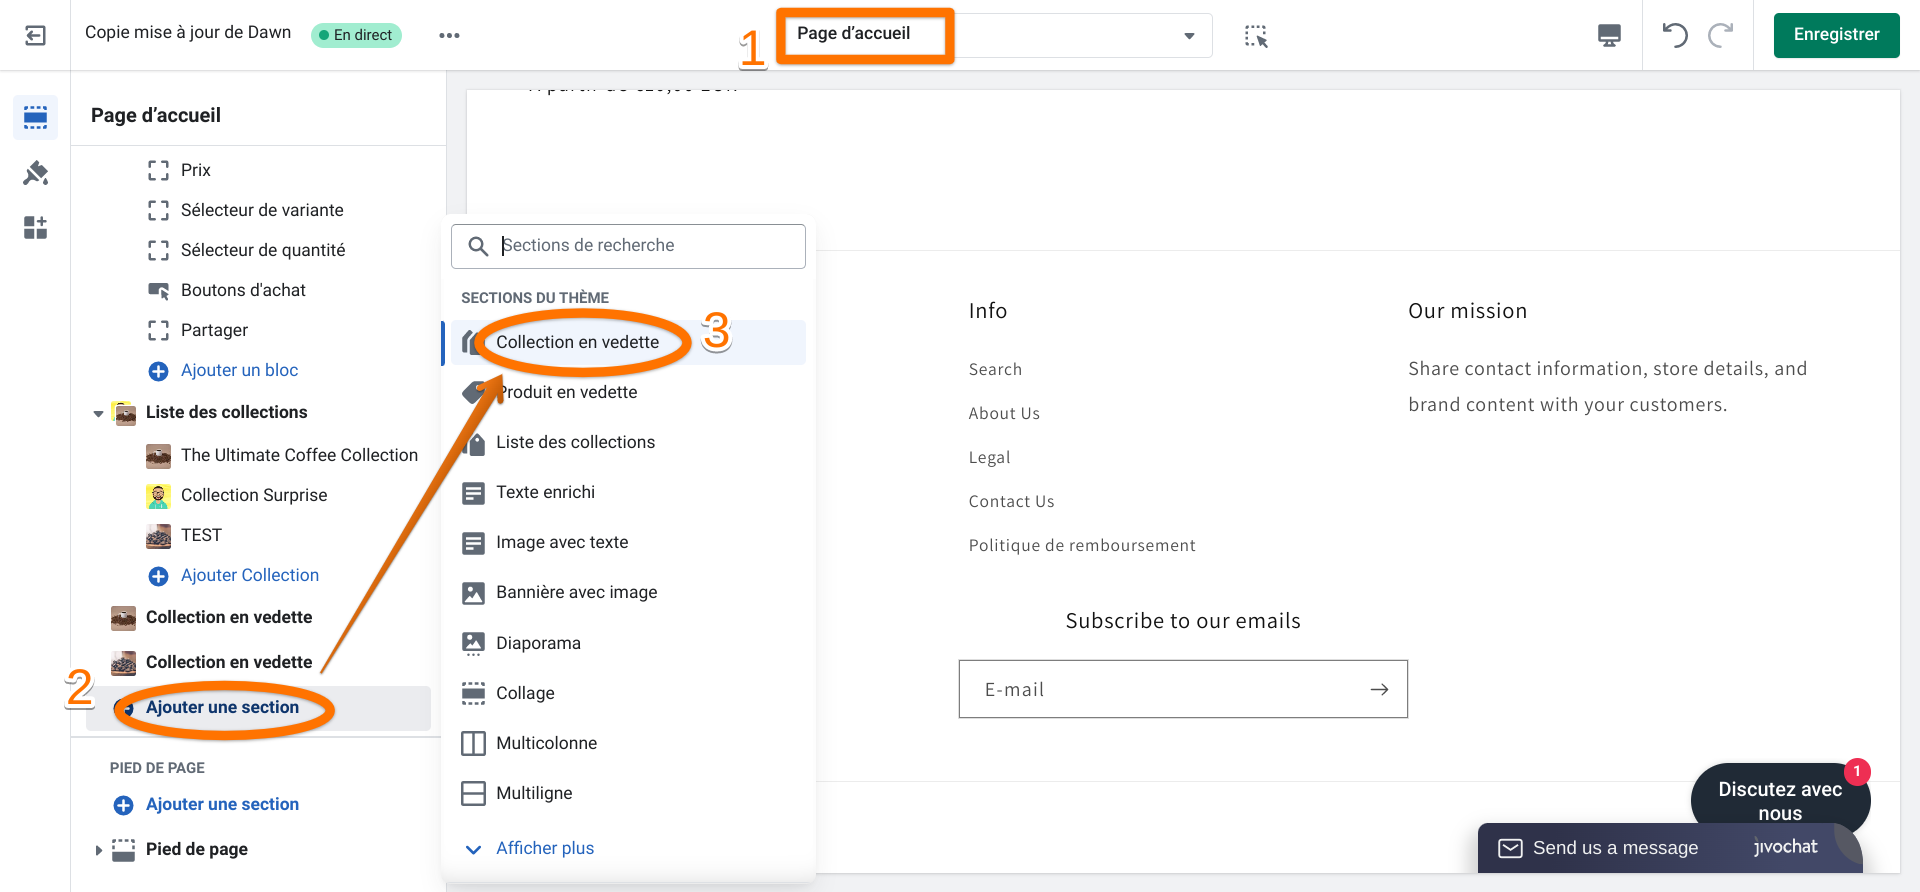Open the three-dots theme actions menu
Screen dimensions: 1920x892
pos(449,36)
